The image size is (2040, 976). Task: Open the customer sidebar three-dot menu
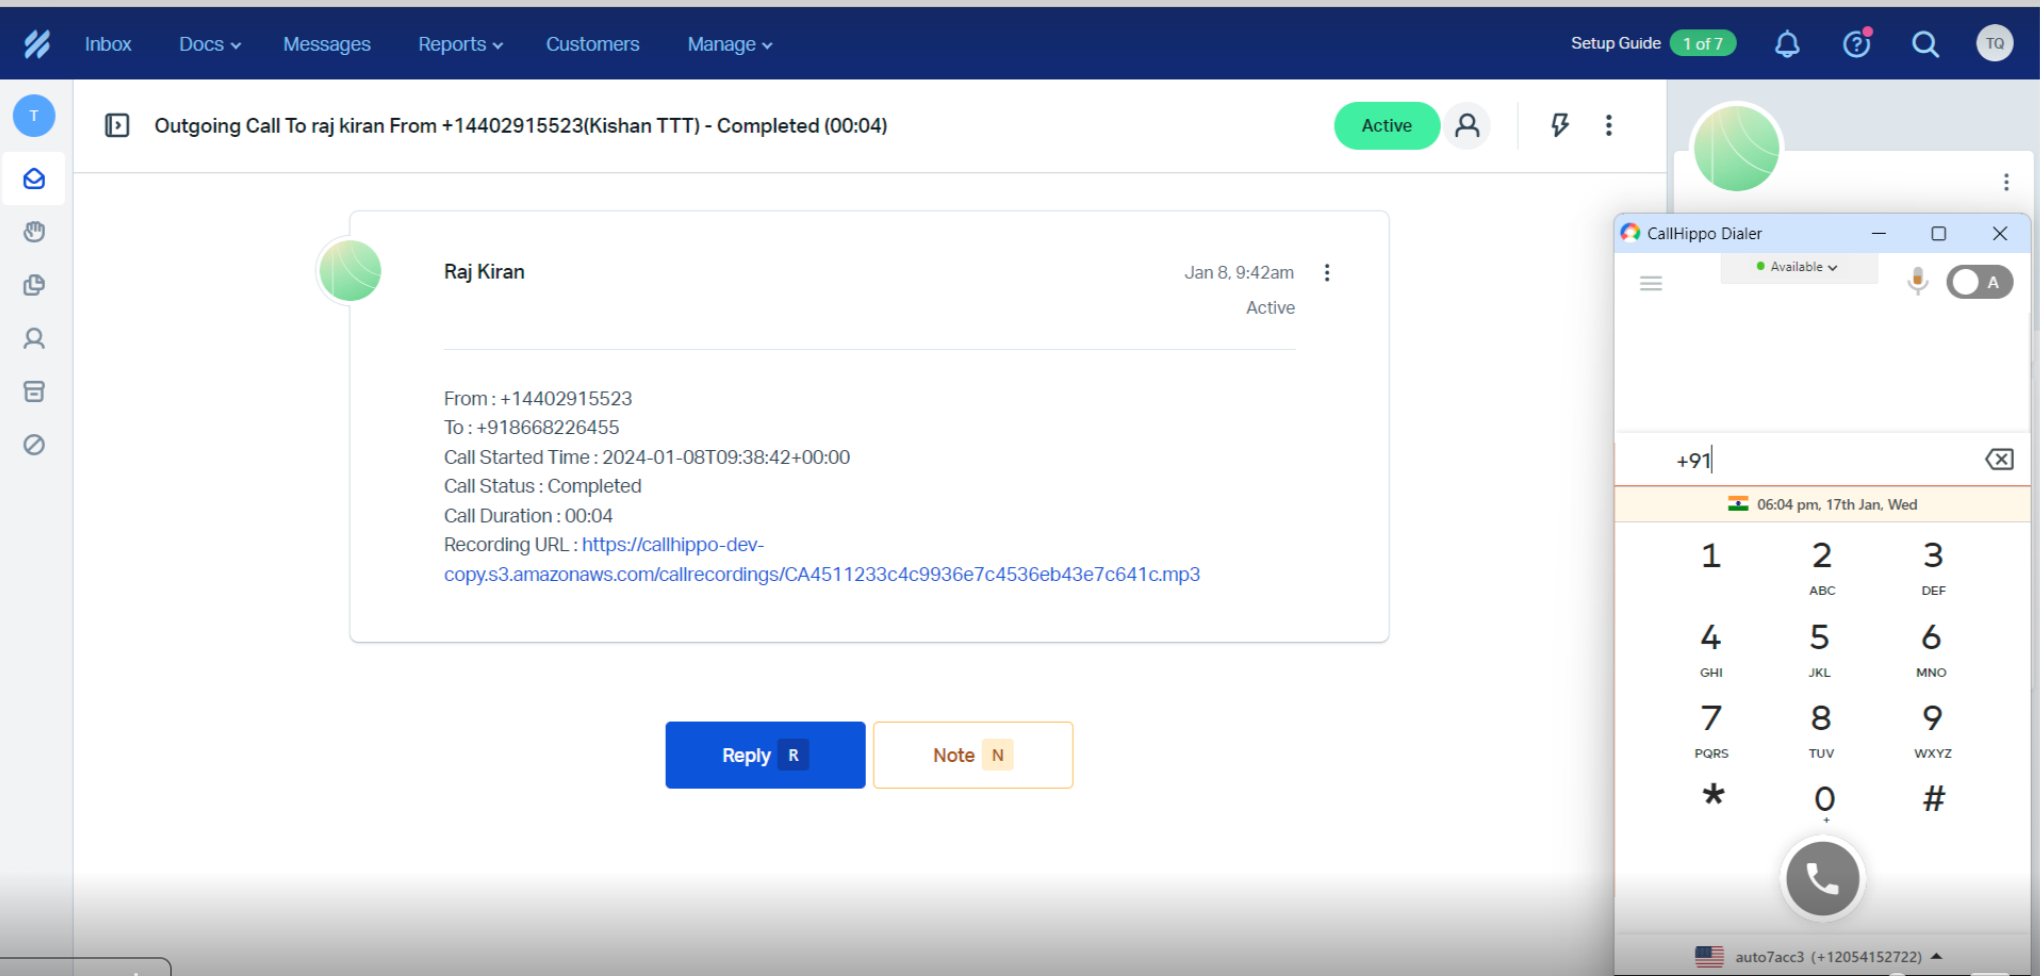point(2006,182)
